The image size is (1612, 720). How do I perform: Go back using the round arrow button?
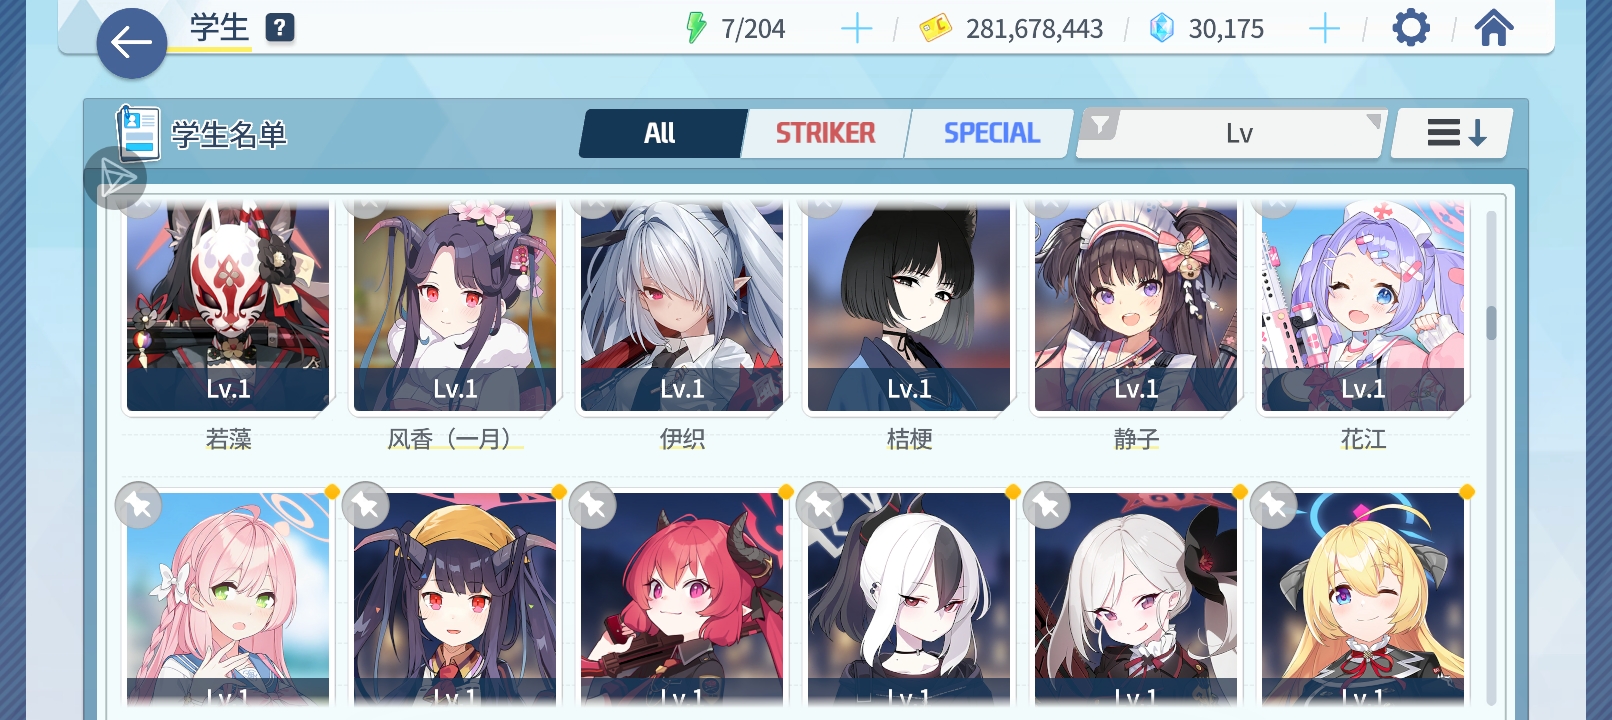point(131,43)
